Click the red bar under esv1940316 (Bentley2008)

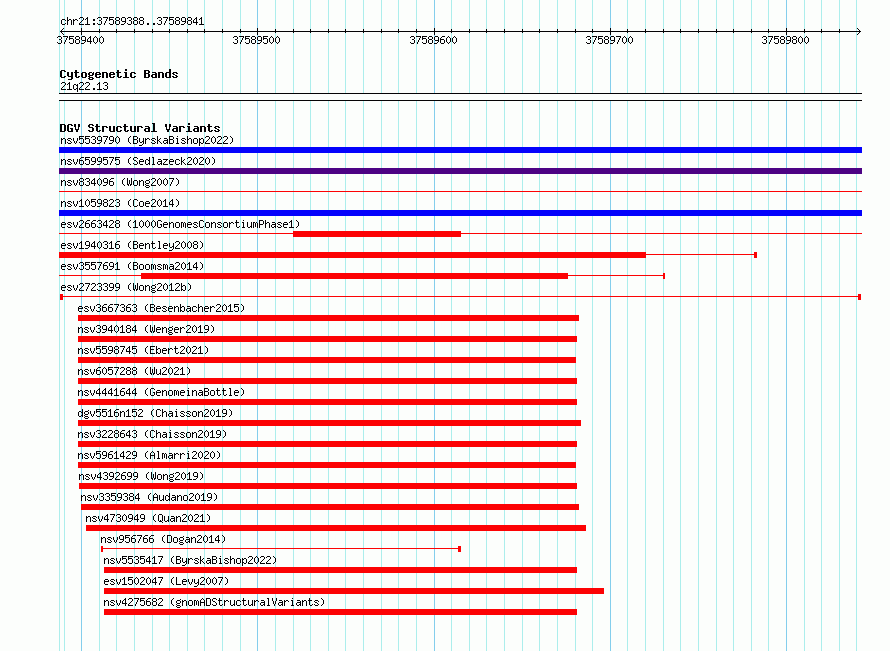click(352, 255)
